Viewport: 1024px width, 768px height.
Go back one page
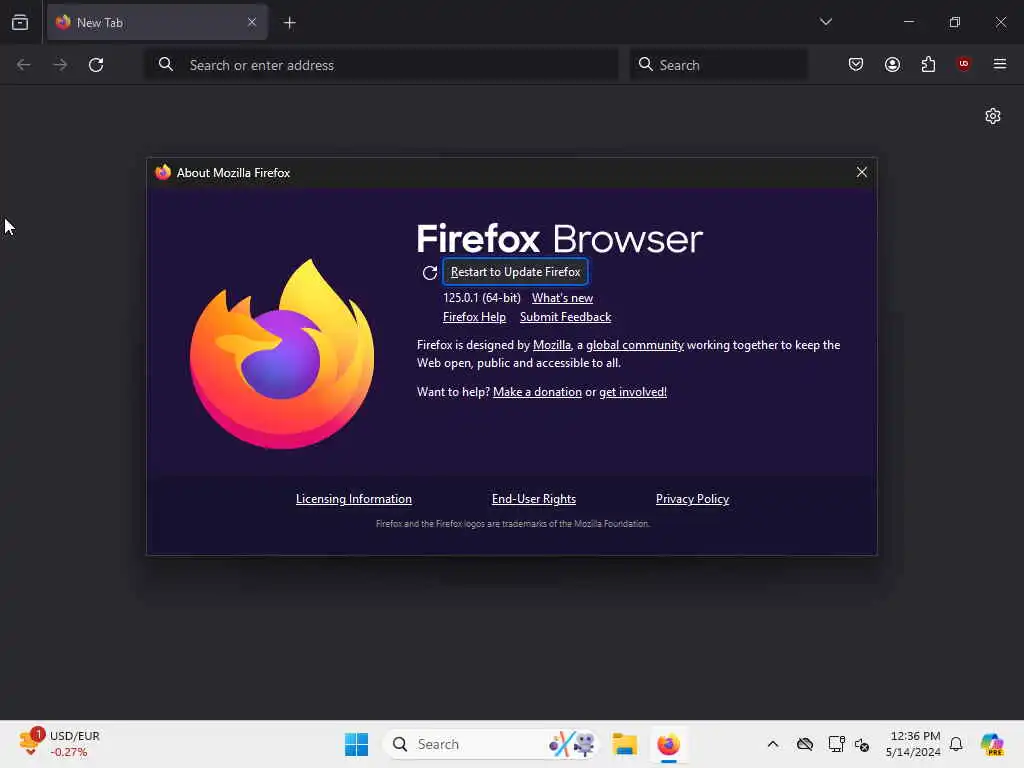pyautogui.click(x=24, y=65)
